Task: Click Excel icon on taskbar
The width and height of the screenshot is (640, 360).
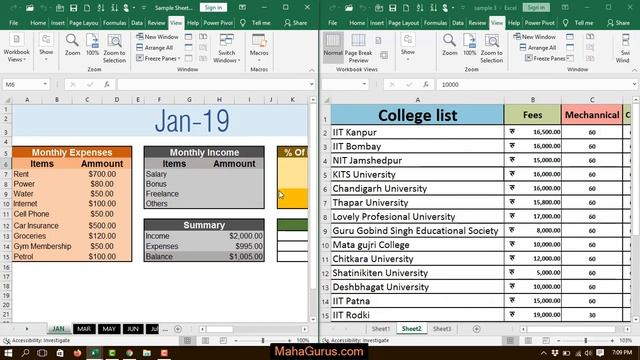Action: pyautogui.click(x=95, y=353)
